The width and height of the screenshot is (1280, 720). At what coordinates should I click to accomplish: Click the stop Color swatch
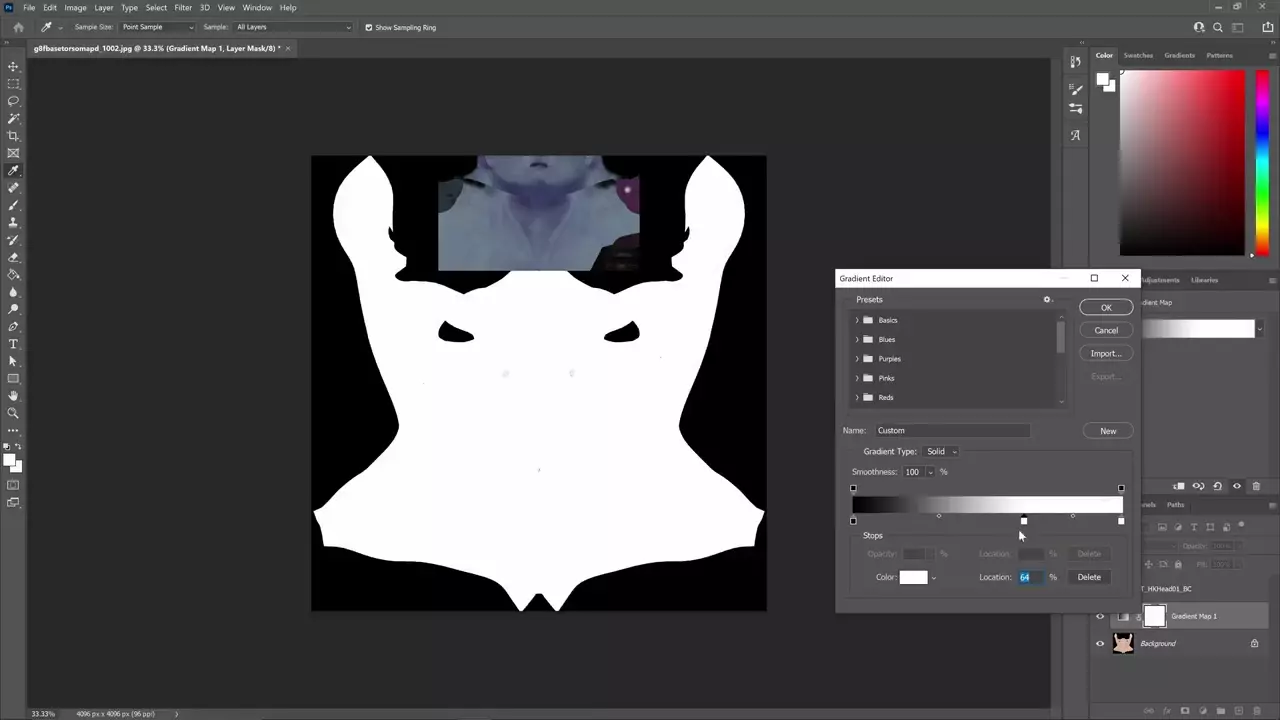pyautogui.click(x=913, y=577)
